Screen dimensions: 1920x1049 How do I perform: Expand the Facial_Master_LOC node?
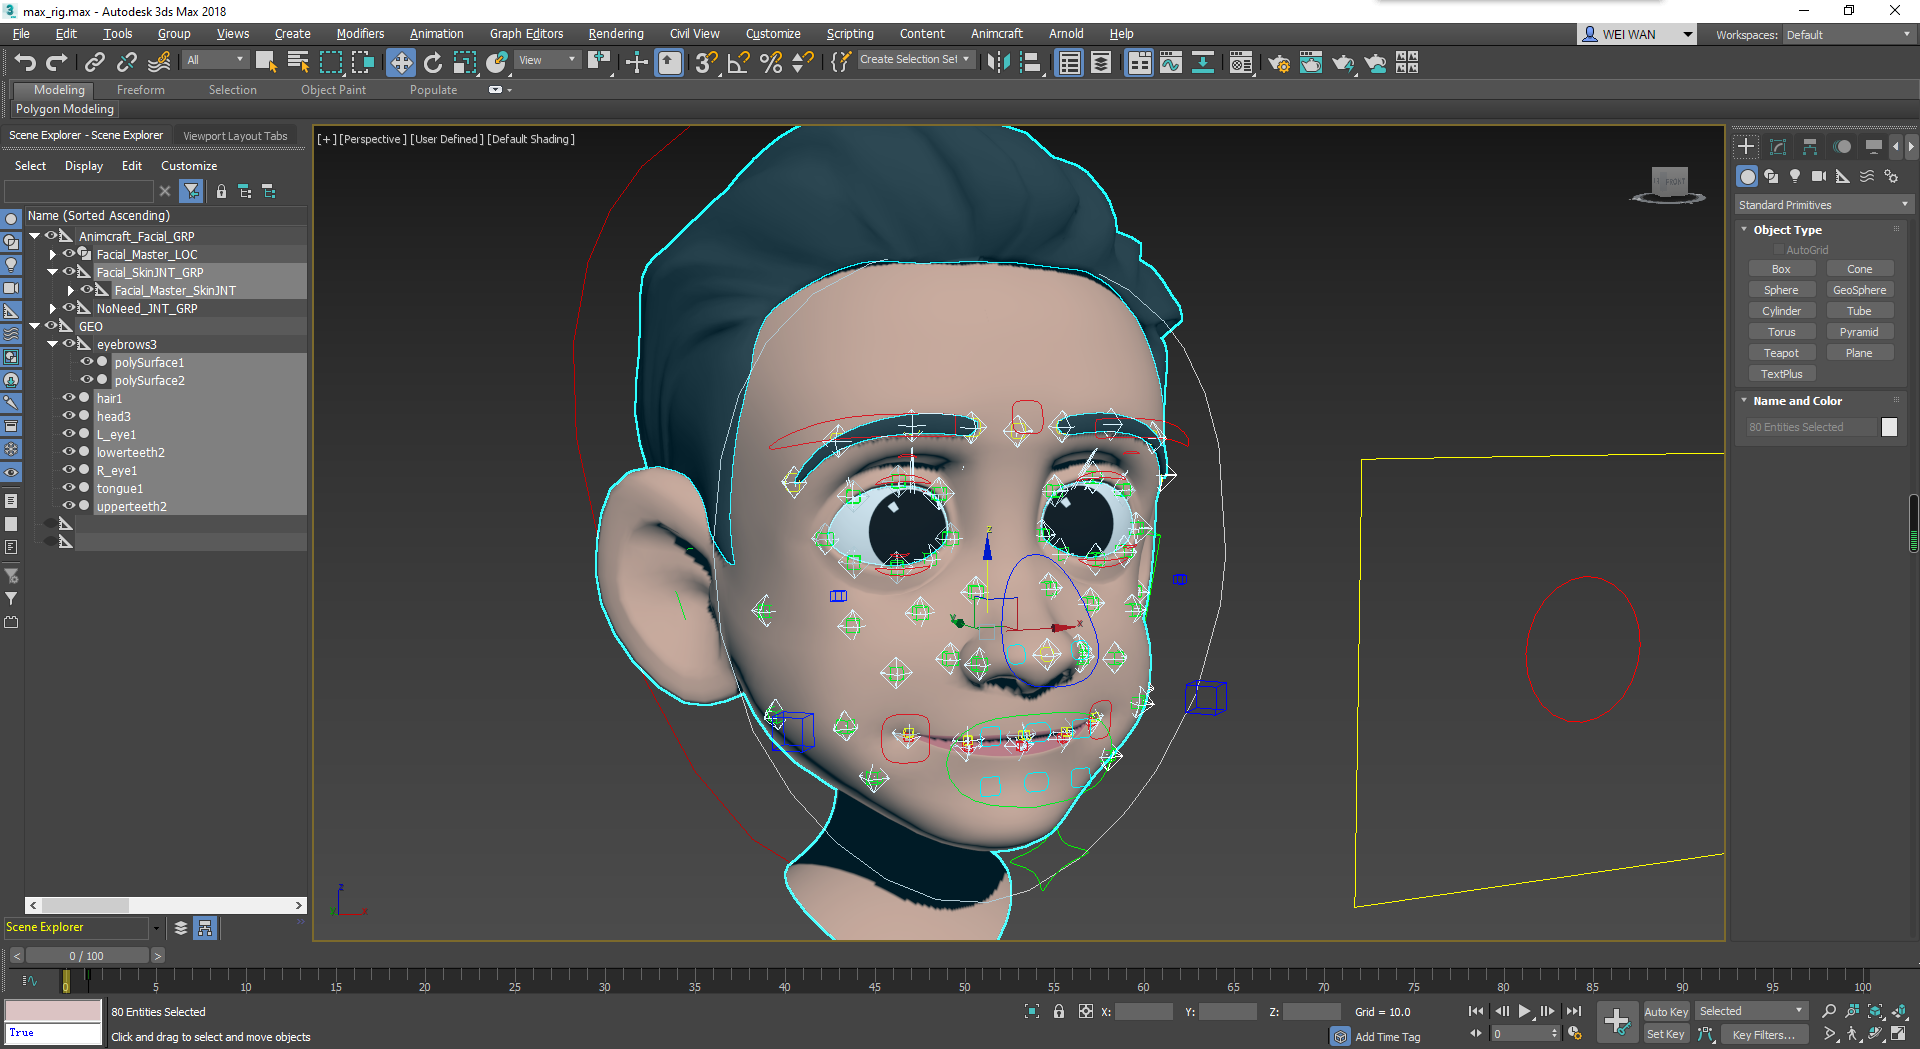(53, 254)
